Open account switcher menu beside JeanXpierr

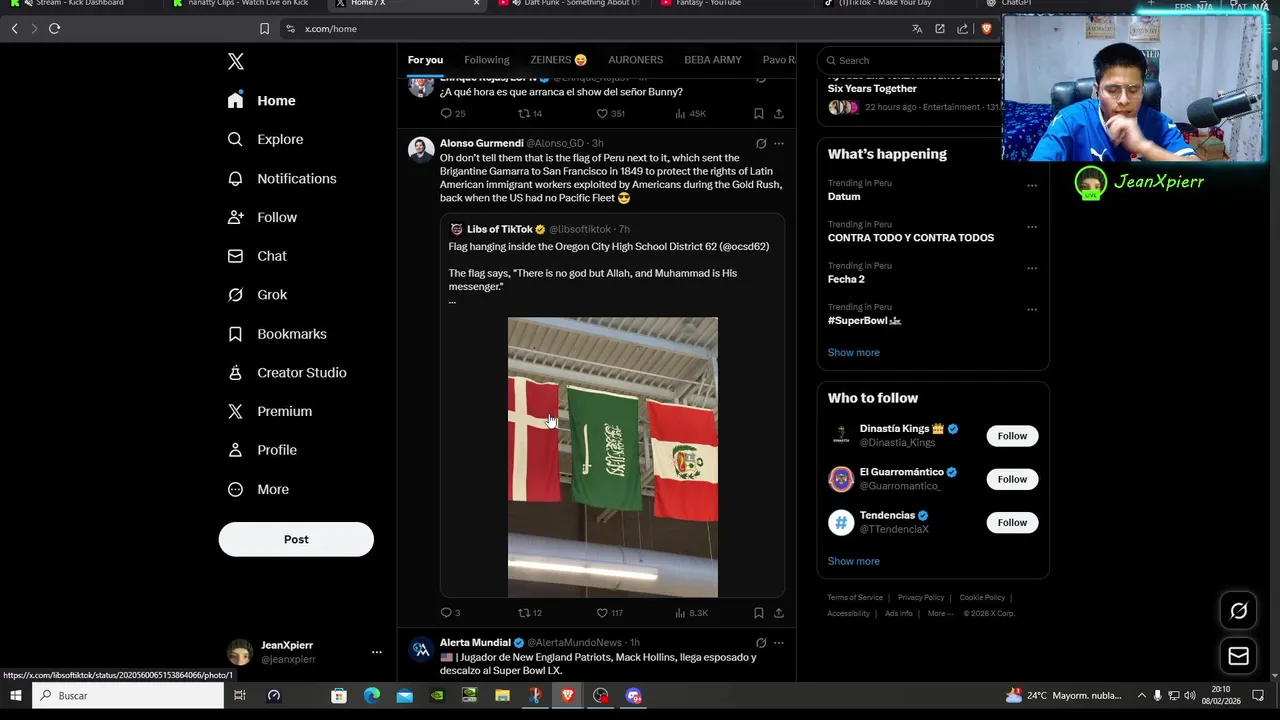(x=376, y=652)
